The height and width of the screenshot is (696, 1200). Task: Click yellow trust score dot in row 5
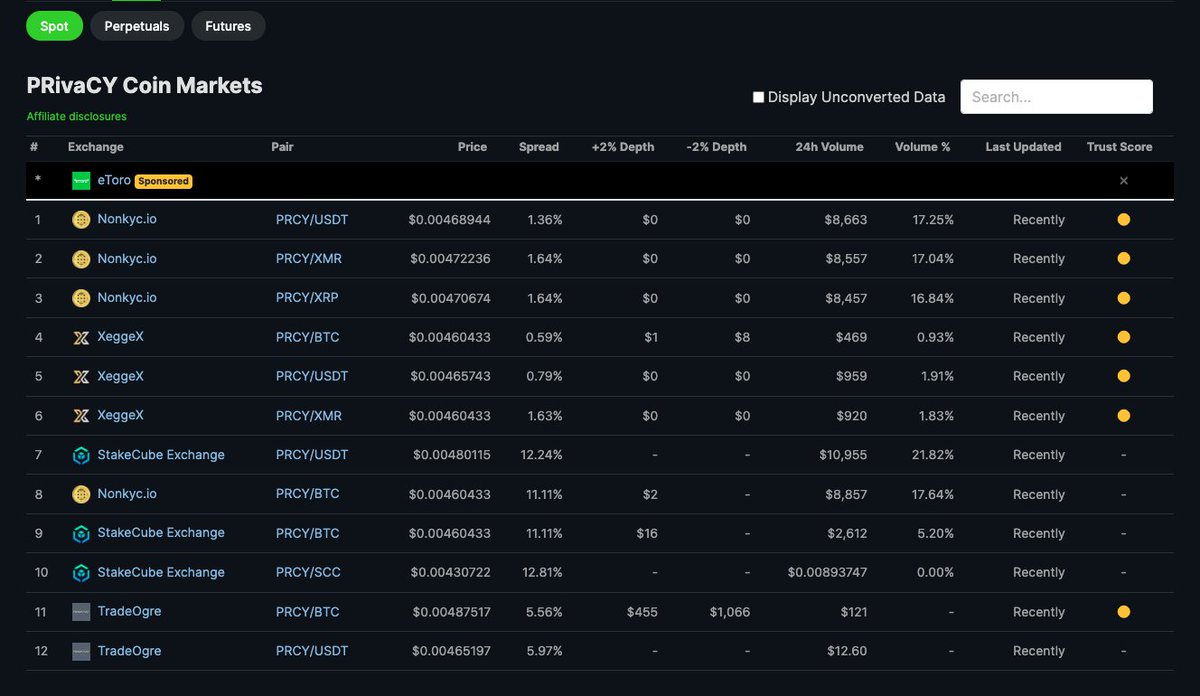coord(1123,376)
